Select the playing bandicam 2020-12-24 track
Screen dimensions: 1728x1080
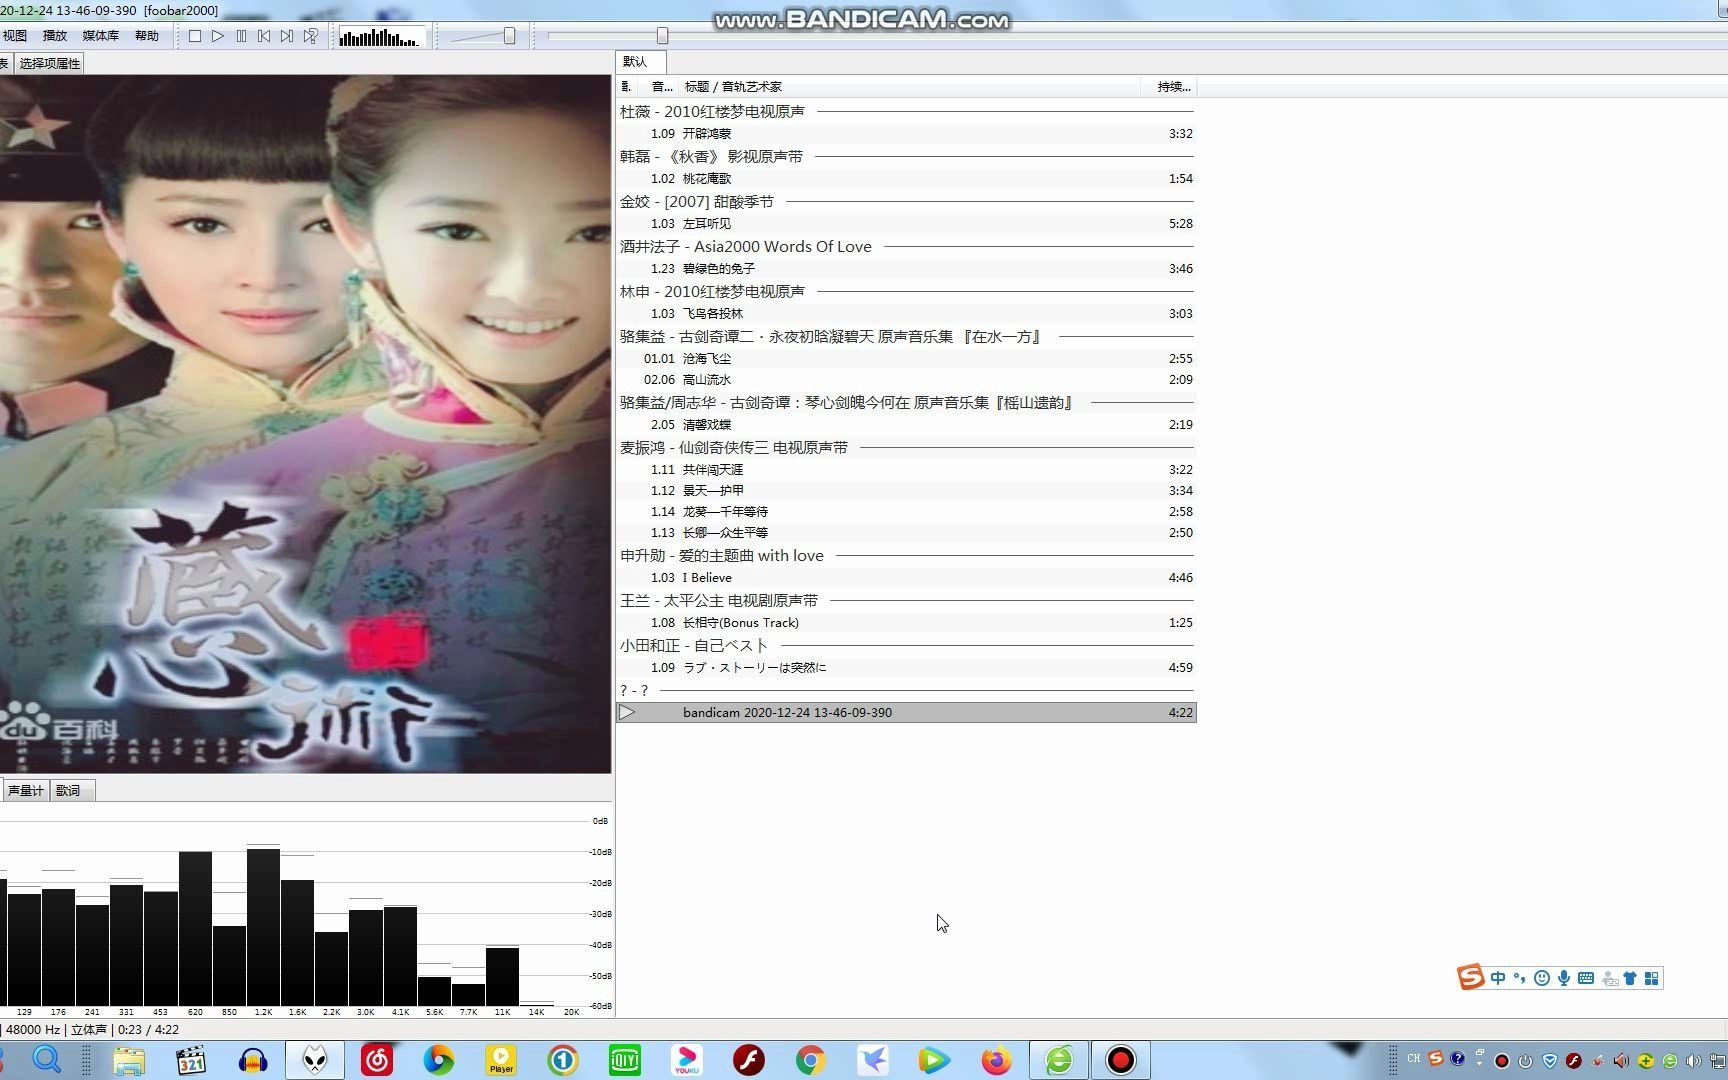906,712
